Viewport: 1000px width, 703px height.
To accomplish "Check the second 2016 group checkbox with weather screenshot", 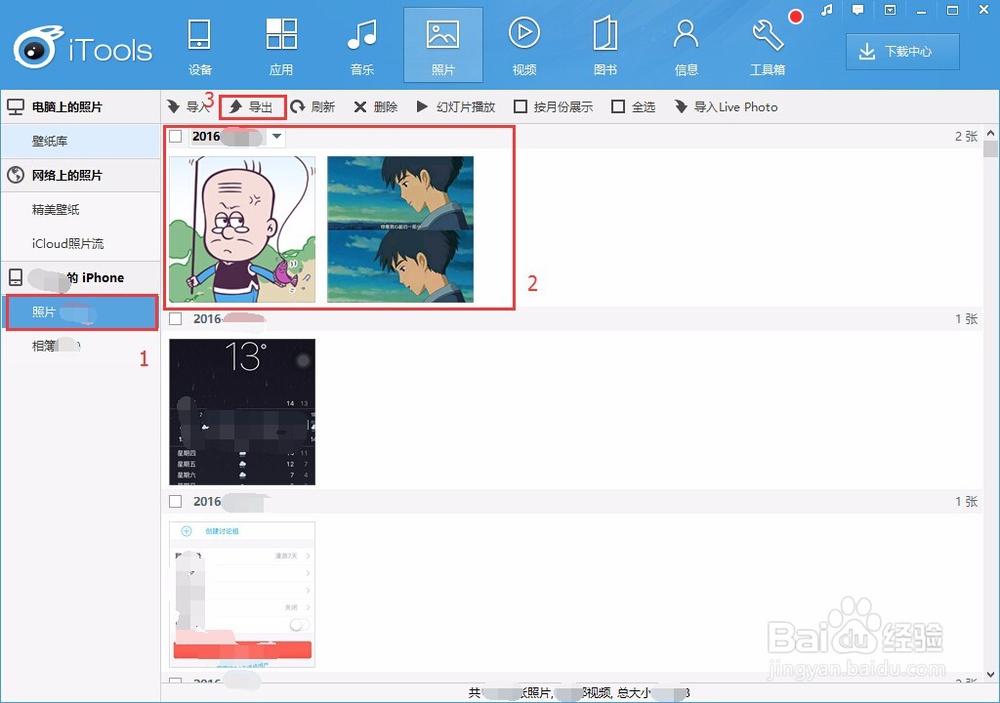I will tap(175, 318).
